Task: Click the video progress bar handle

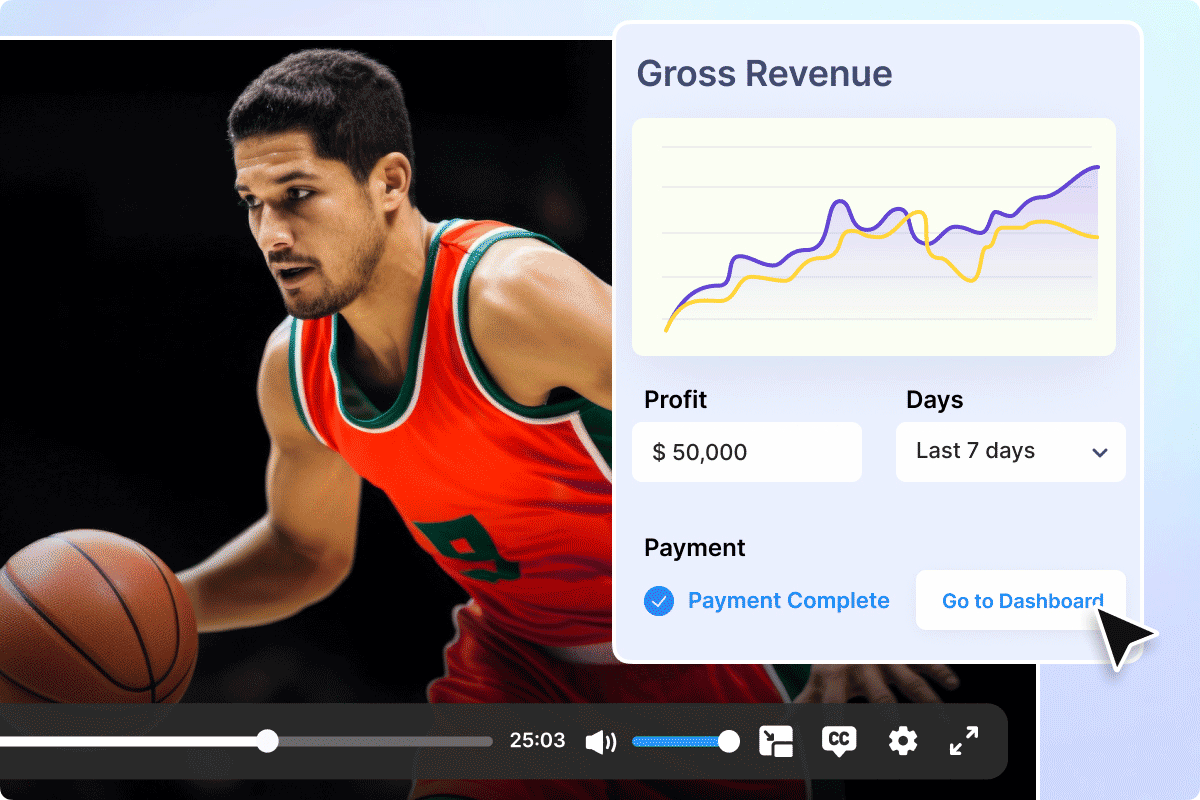Action: coord(267,741)
